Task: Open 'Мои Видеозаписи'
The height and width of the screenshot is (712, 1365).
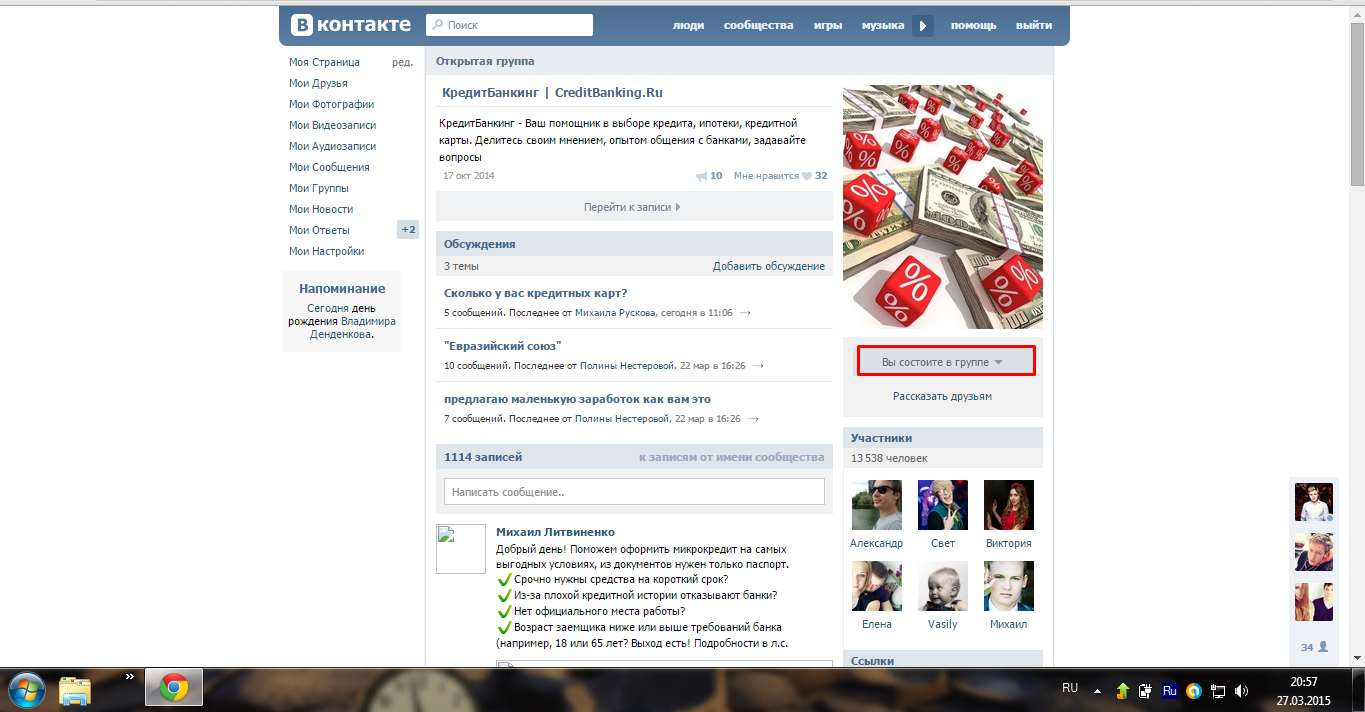Action: [x=332, y=125]
